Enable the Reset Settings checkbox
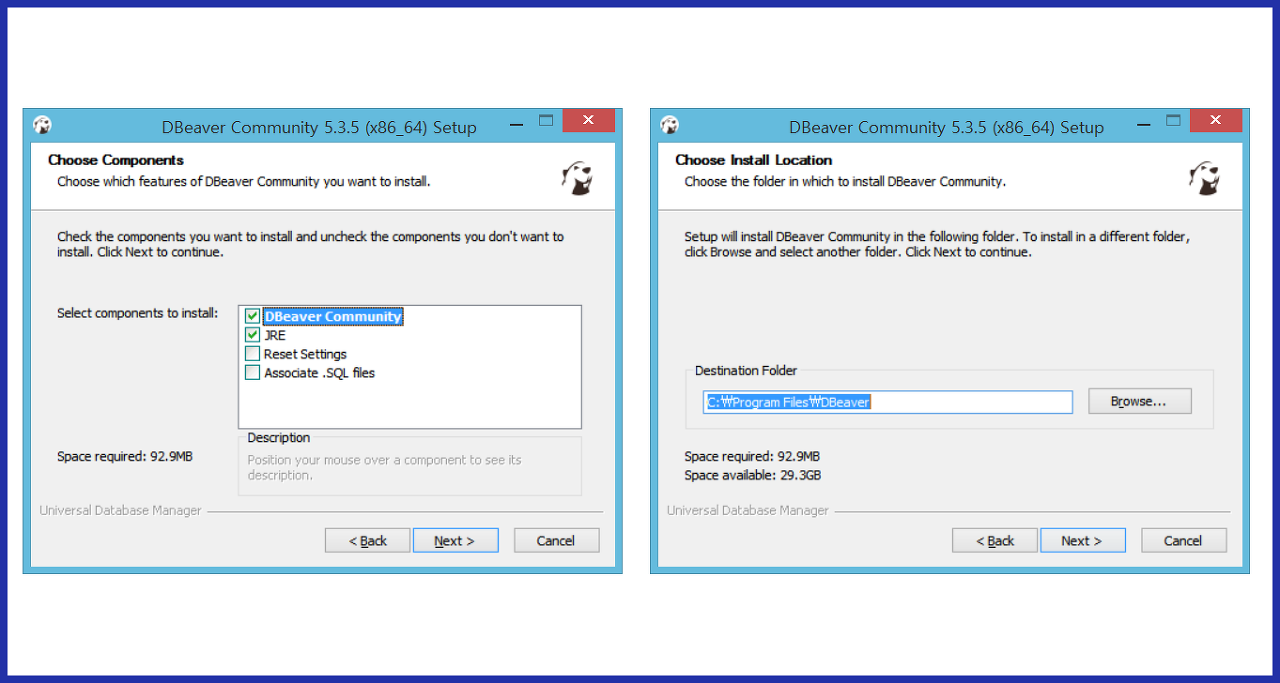This screenshot has height=683, width=1280. [252, 354]
